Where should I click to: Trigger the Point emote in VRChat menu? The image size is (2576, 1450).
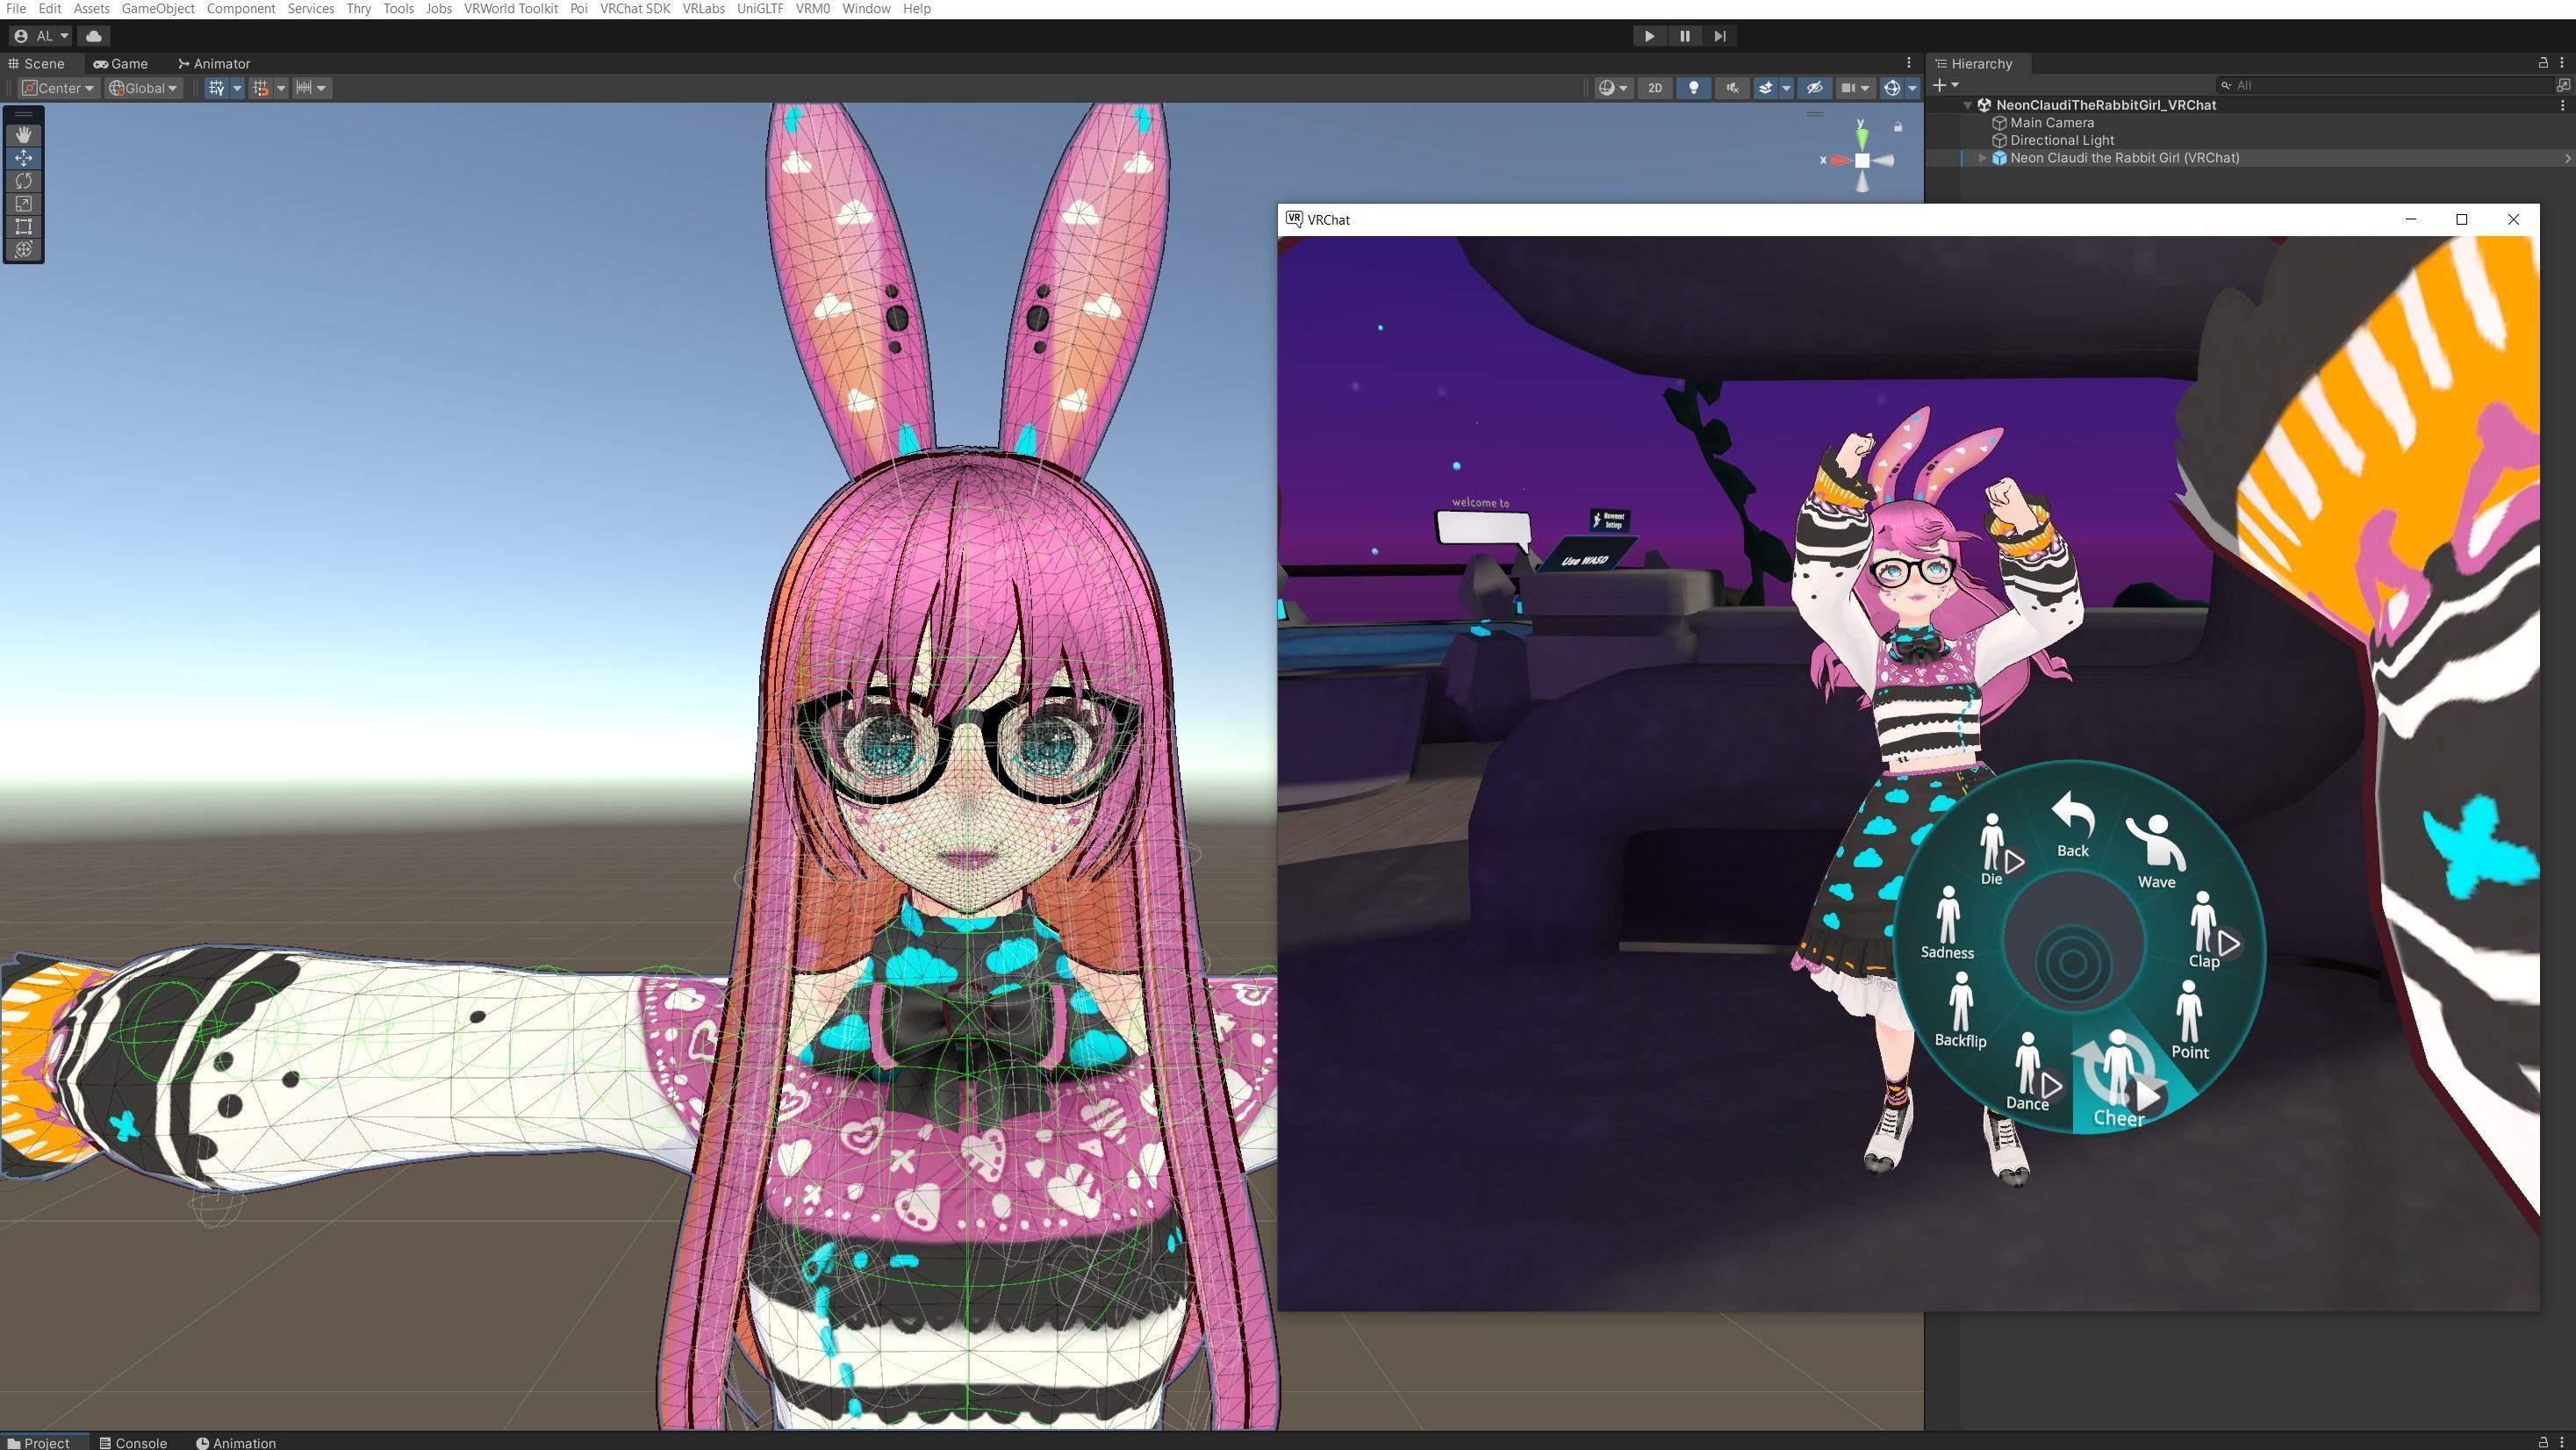point(2189,1020)
